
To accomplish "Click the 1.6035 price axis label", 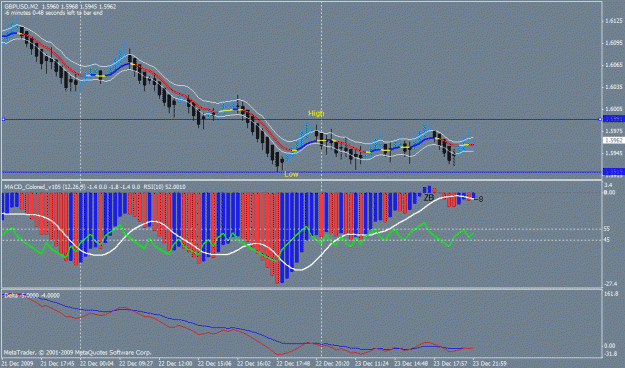I will click(614, 87).
